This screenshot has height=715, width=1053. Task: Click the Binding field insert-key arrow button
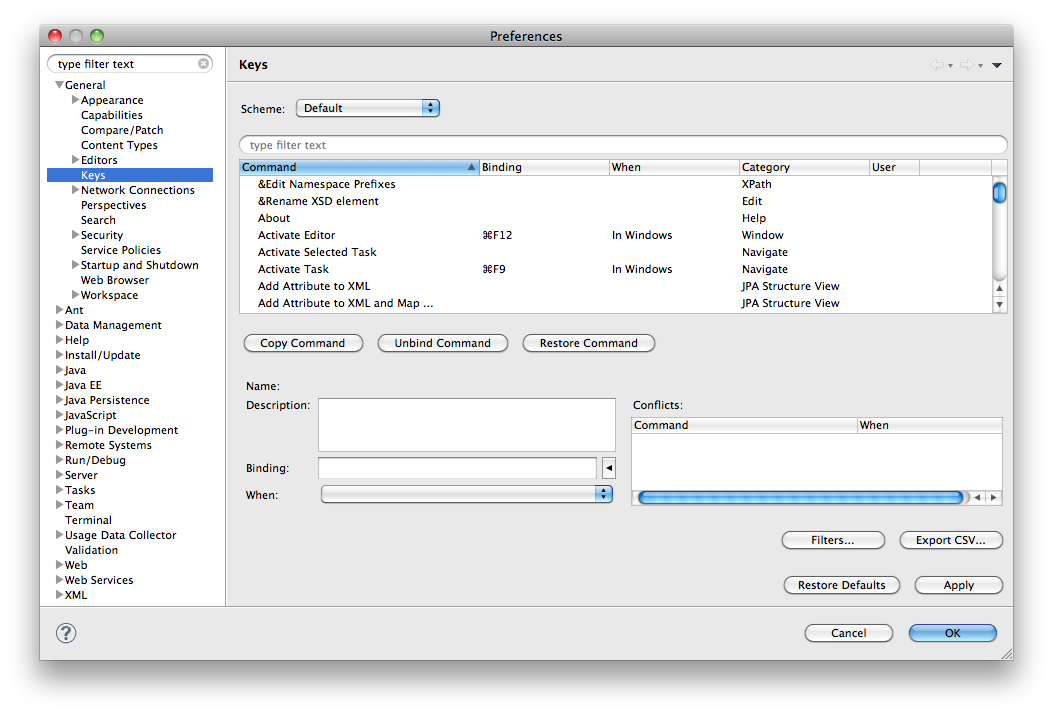coord(608,468)
